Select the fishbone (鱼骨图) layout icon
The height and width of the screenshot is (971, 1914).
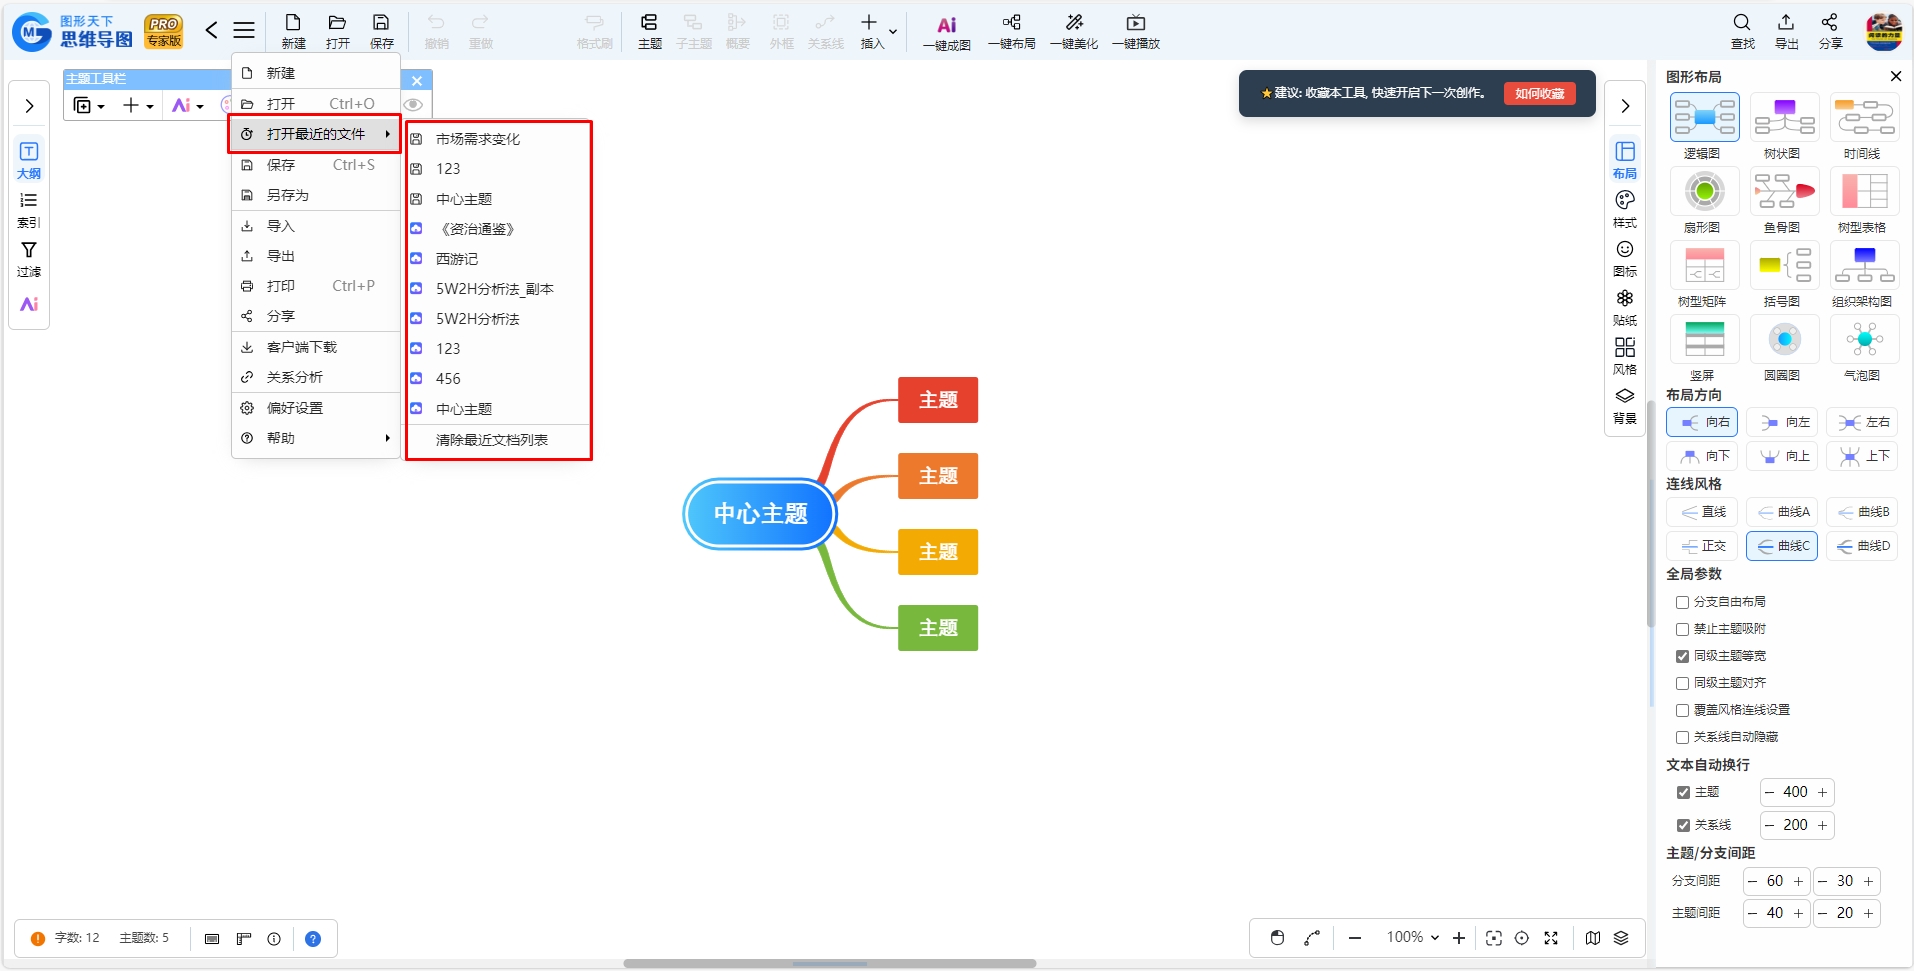coord(1784,192)
